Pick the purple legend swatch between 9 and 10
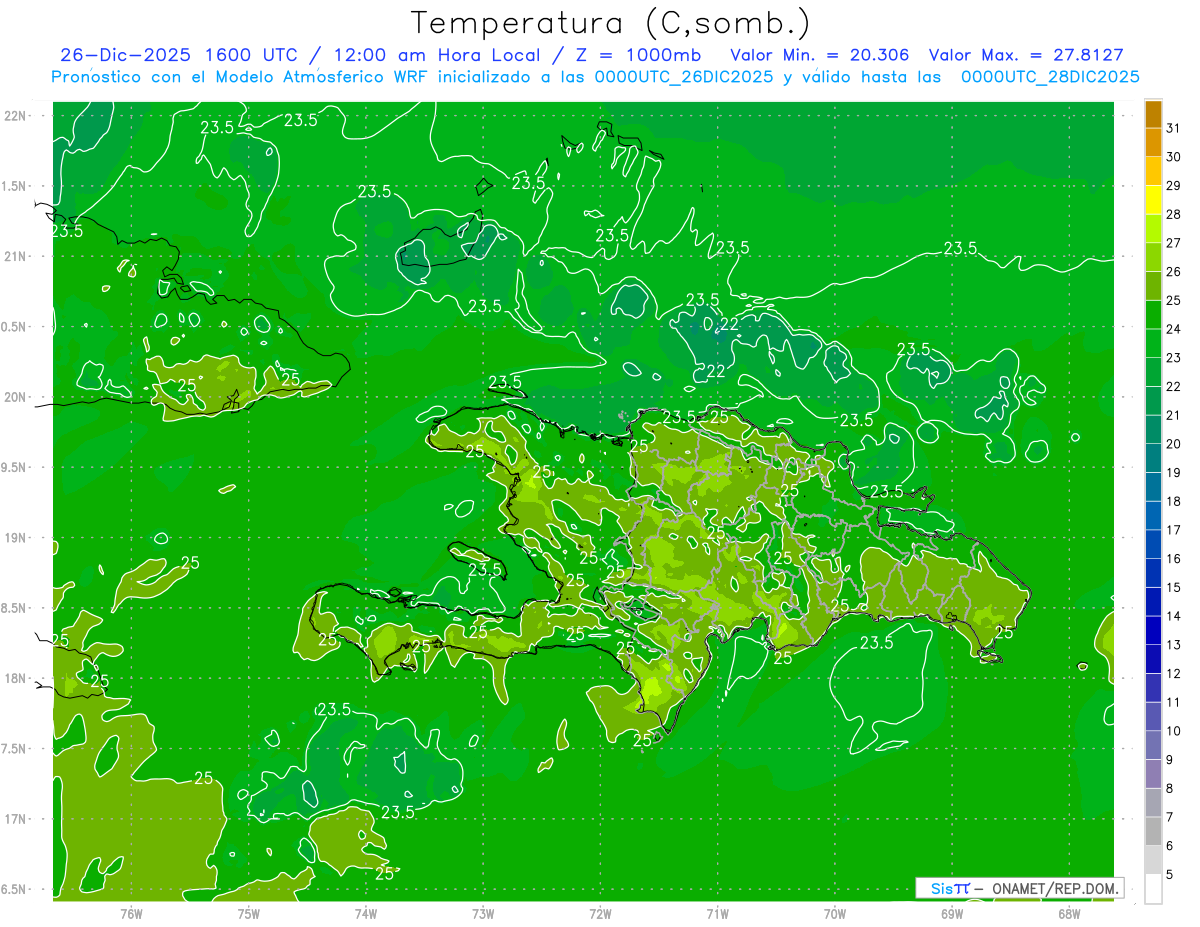Image resolution: width=1200 pixels, height=927 pixels. coord(1153,746)
